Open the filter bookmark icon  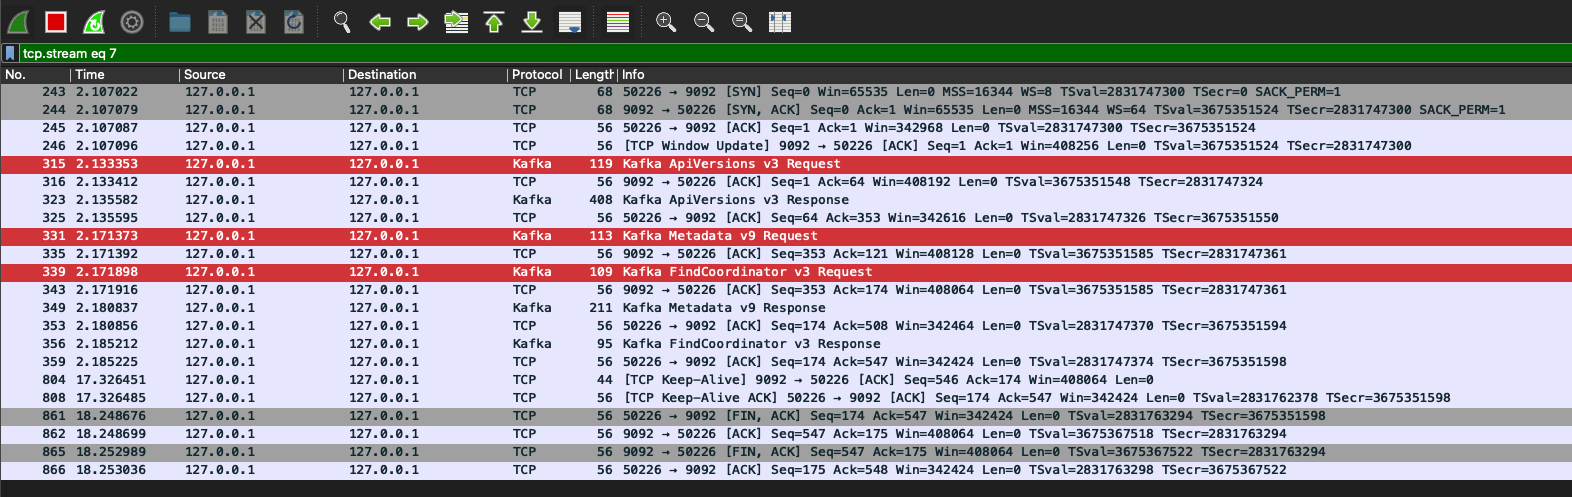(x=10, y=53)
